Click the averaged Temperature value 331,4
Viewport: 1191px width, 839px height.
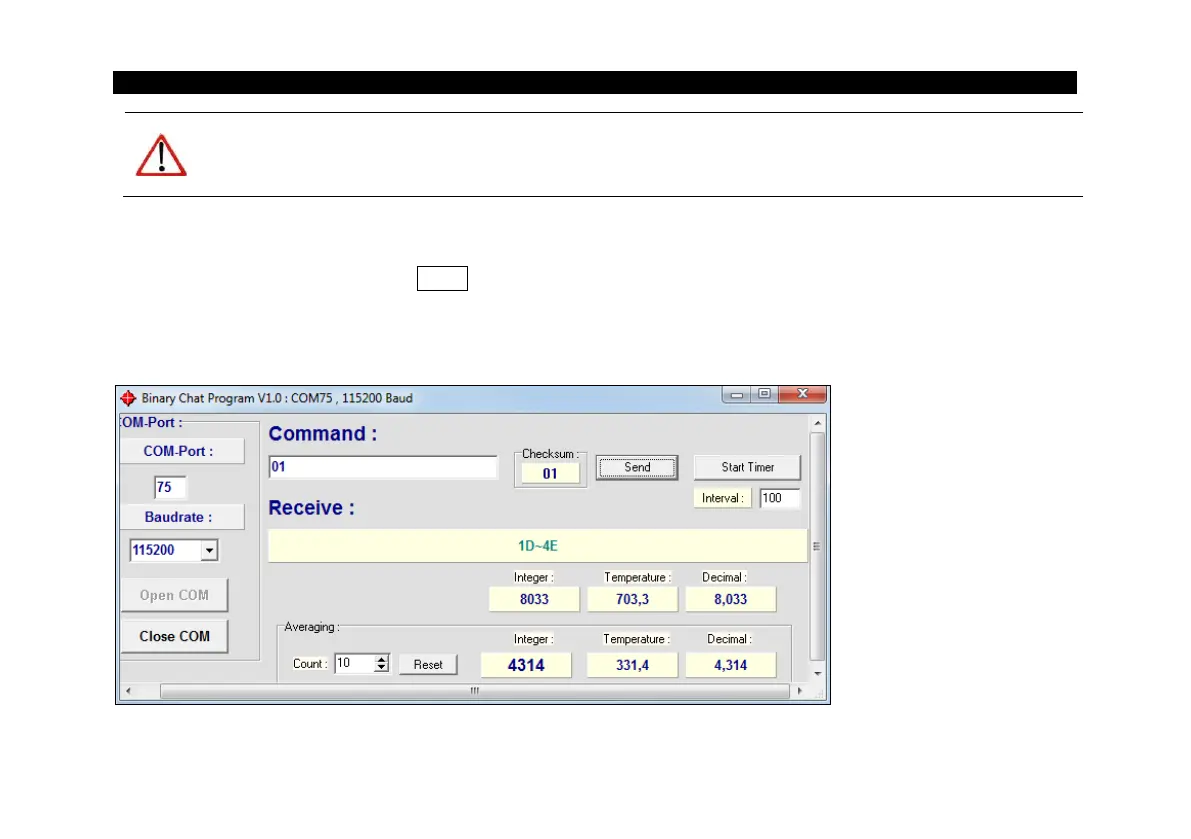click(632, 665)
